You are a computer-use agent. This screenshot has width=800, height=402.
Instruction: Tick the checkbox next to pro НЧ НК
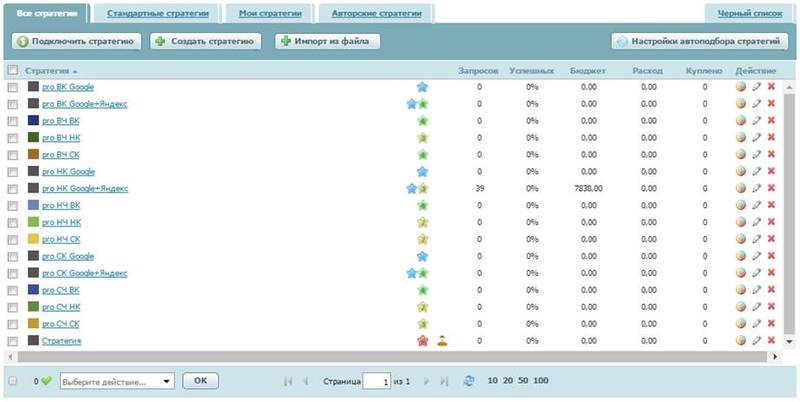13,222
